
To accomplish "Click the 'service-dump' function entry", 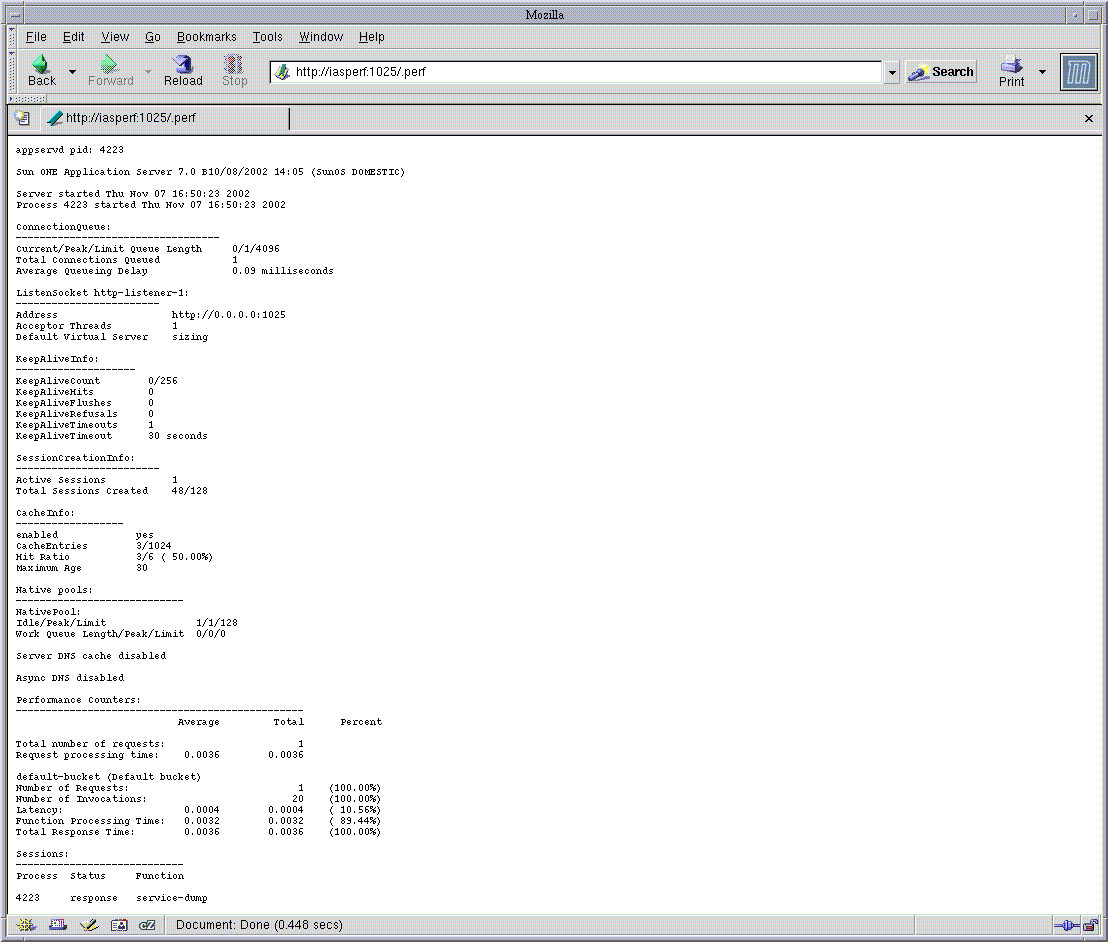I will [x=172, y=898].
